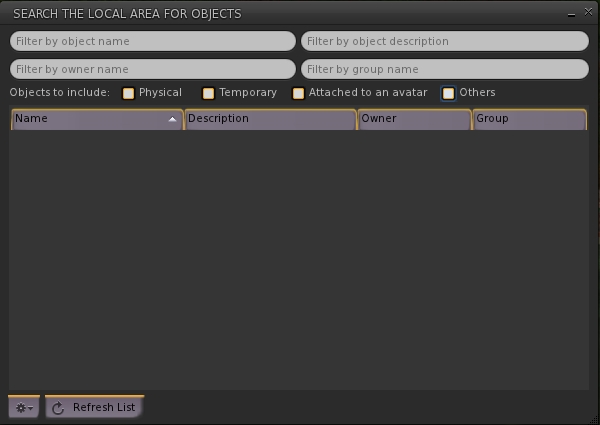Click into the Filter by group name field
Image resolution: width=600 pixels, height=425 pixels.
(444, 69)
